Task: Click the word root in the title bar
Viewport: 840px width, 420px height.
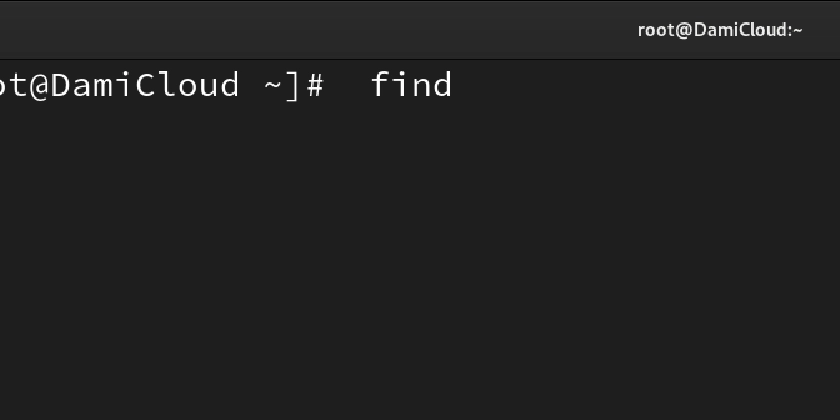Action: (655, 30)
